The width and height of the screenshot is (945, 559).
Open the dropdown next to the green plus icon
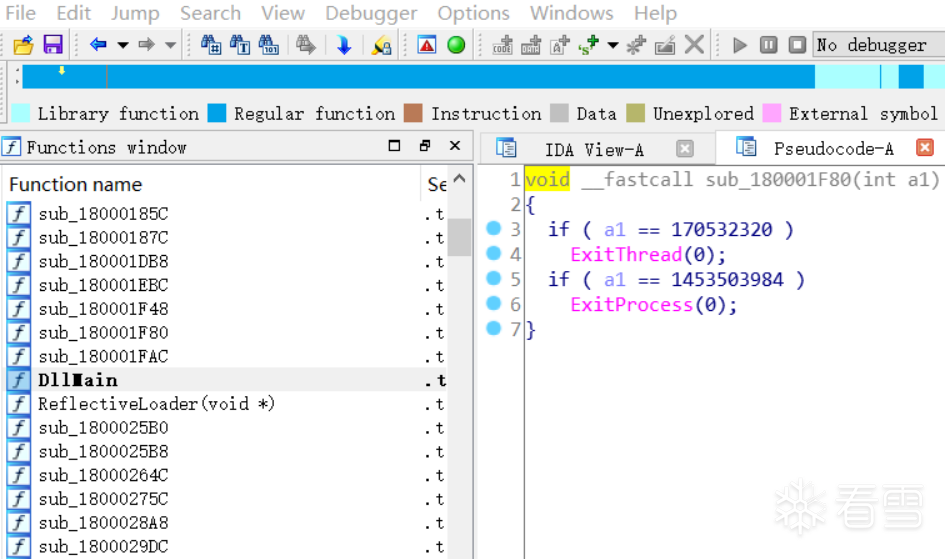613,45
